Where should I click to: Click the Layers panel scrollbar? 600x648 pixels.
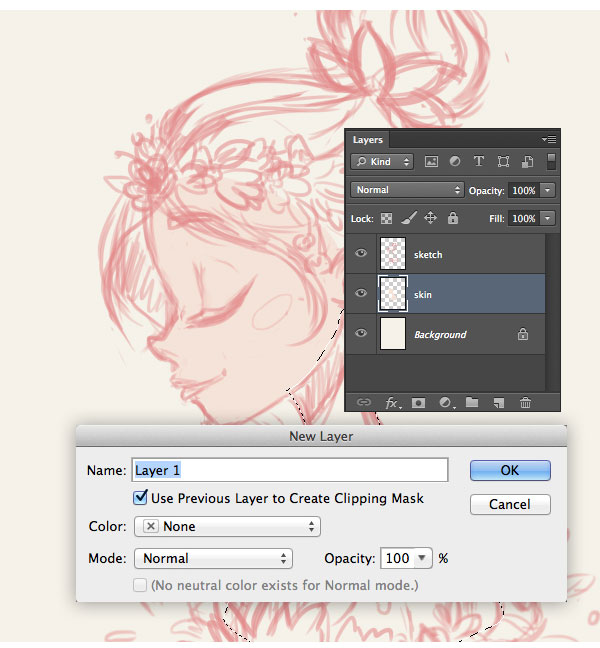552,312
